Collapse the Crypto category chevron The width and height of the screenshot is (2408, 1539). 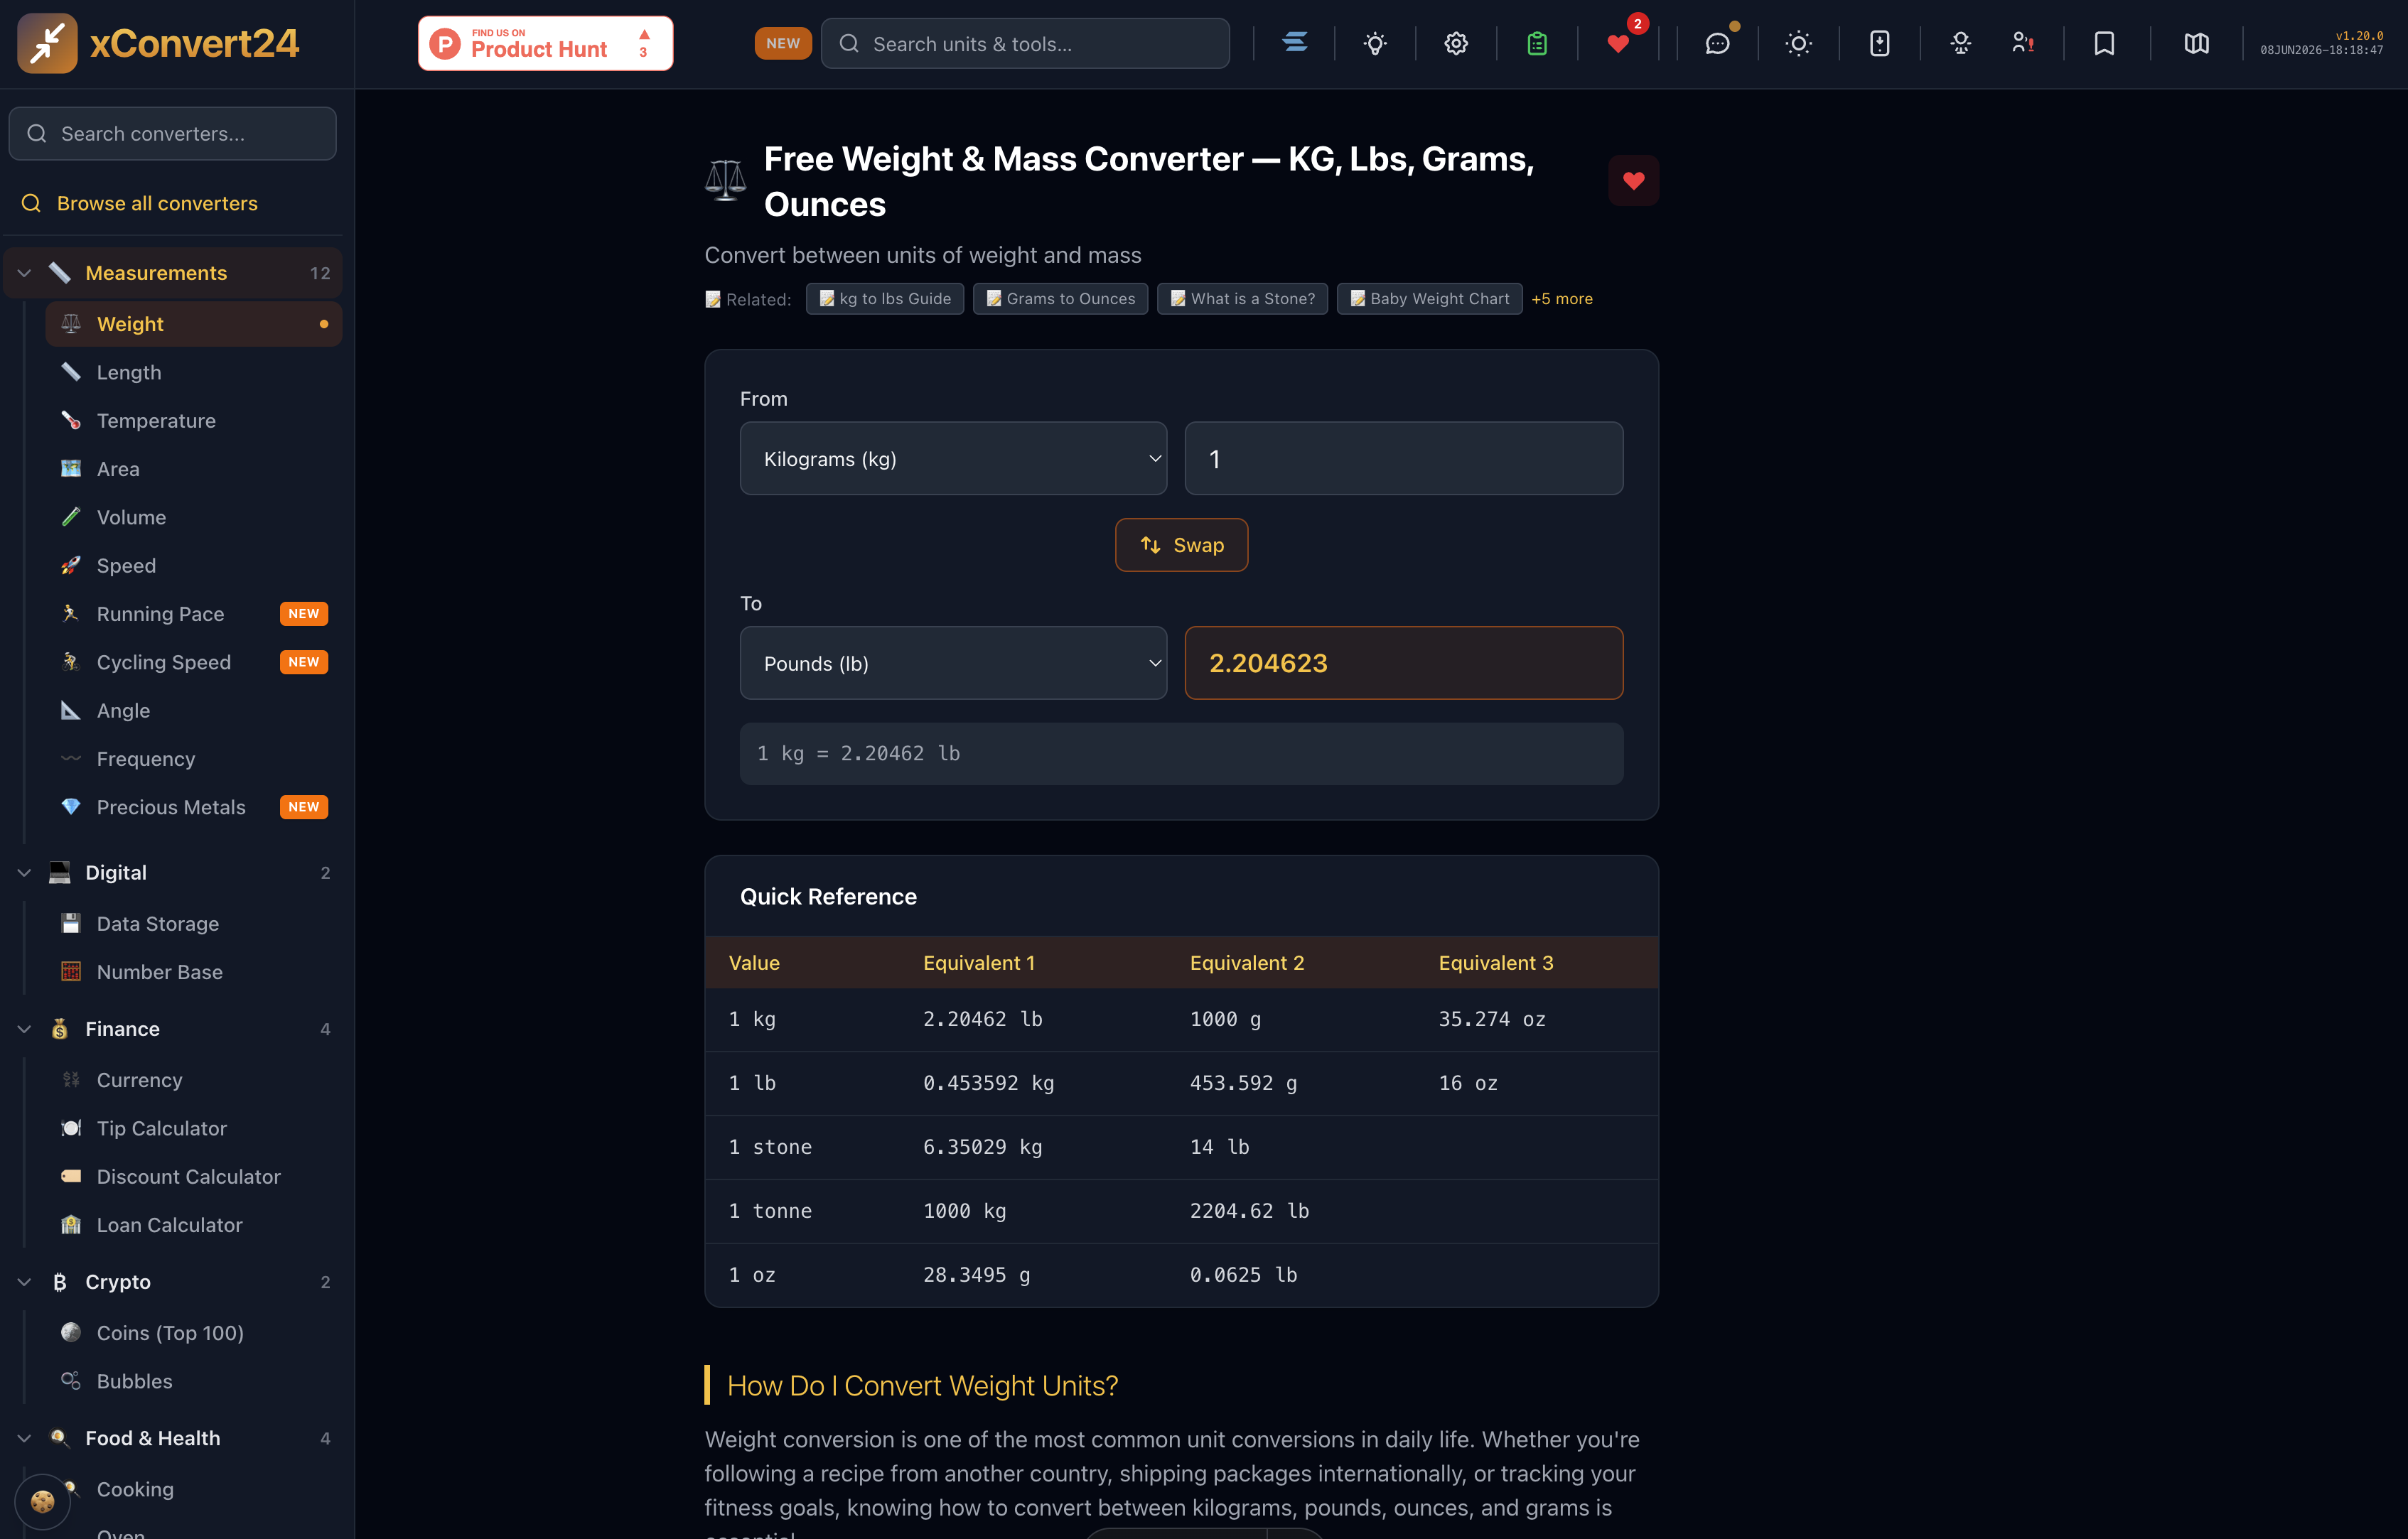point(24,1281)
